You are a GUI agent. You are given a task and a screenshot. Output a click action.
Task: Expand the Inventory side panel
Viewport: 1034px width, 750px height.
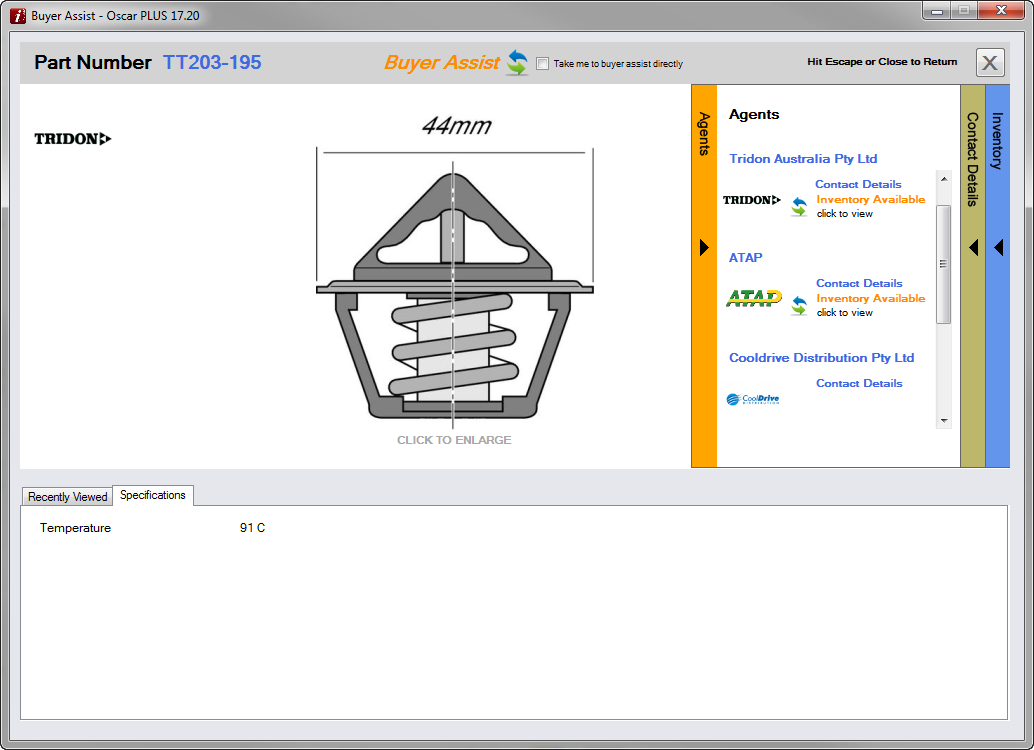[x=998, y=247]
